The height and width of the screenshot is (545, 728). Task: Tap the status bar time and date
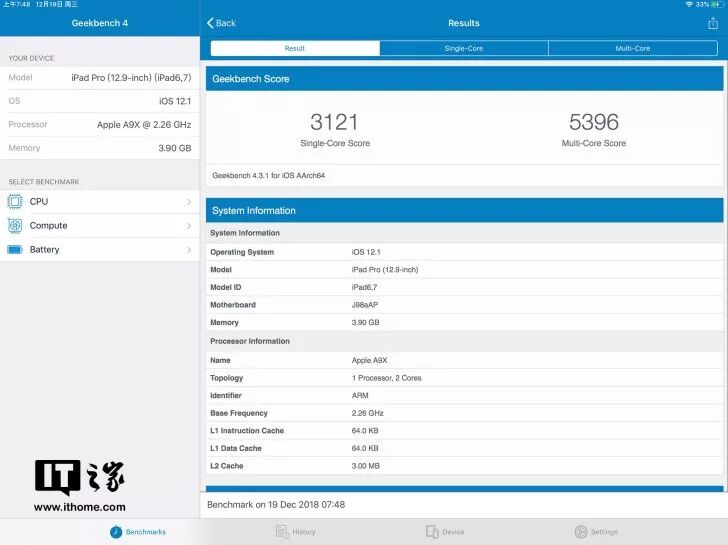tap(40, 4)
